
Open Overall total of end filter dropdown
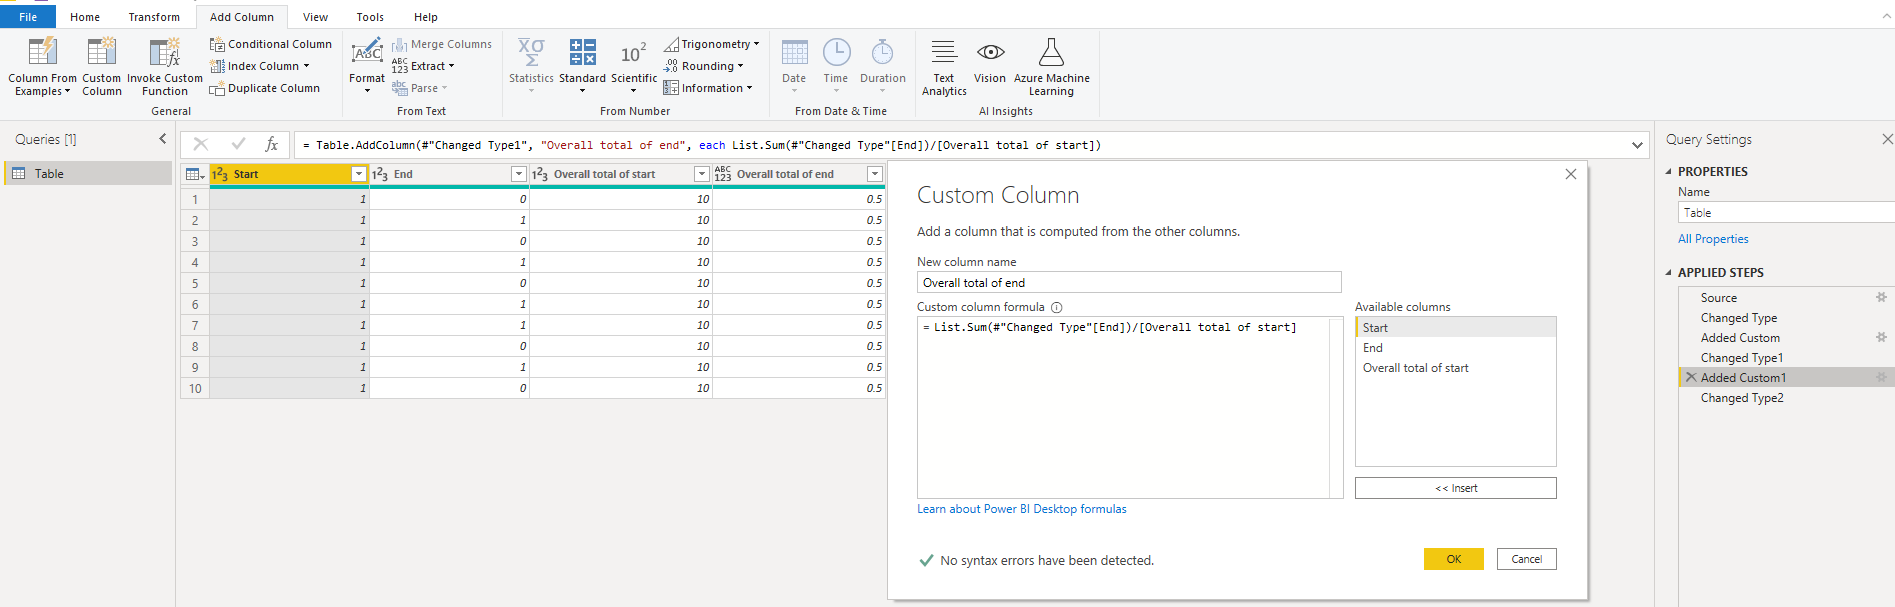coord(875,174)
